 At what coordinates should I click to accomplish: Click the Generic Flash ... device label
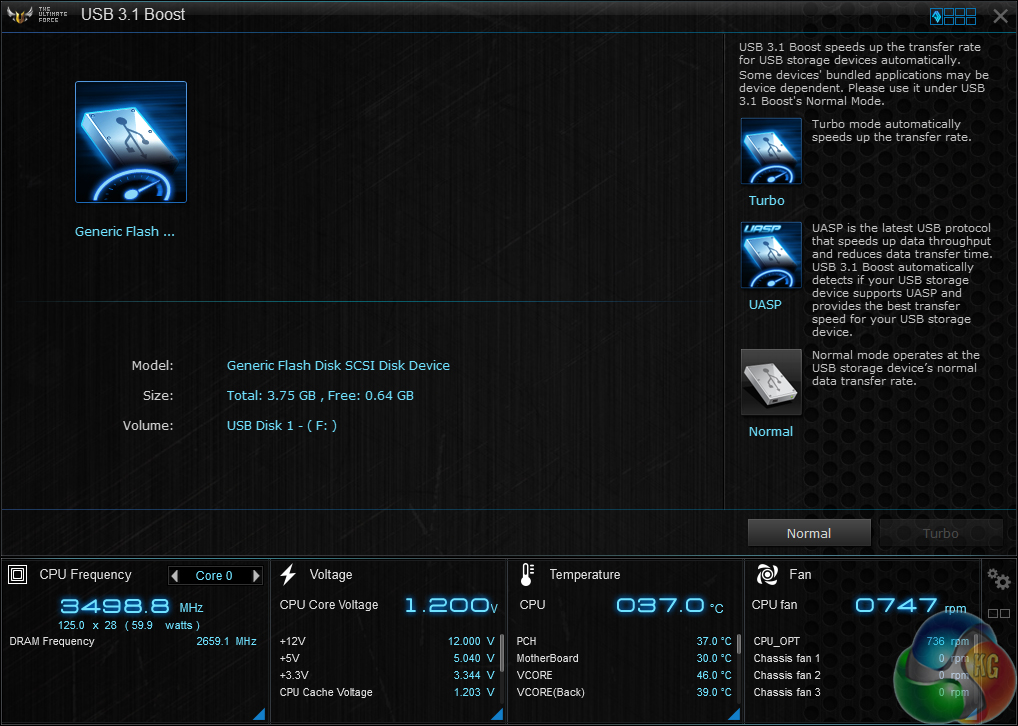[125, 232]
